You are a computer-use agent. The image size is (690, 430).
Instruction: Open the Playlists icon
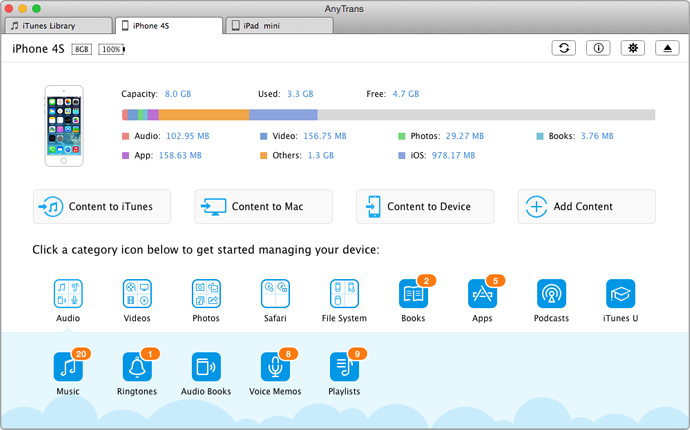tap(345, 367)
